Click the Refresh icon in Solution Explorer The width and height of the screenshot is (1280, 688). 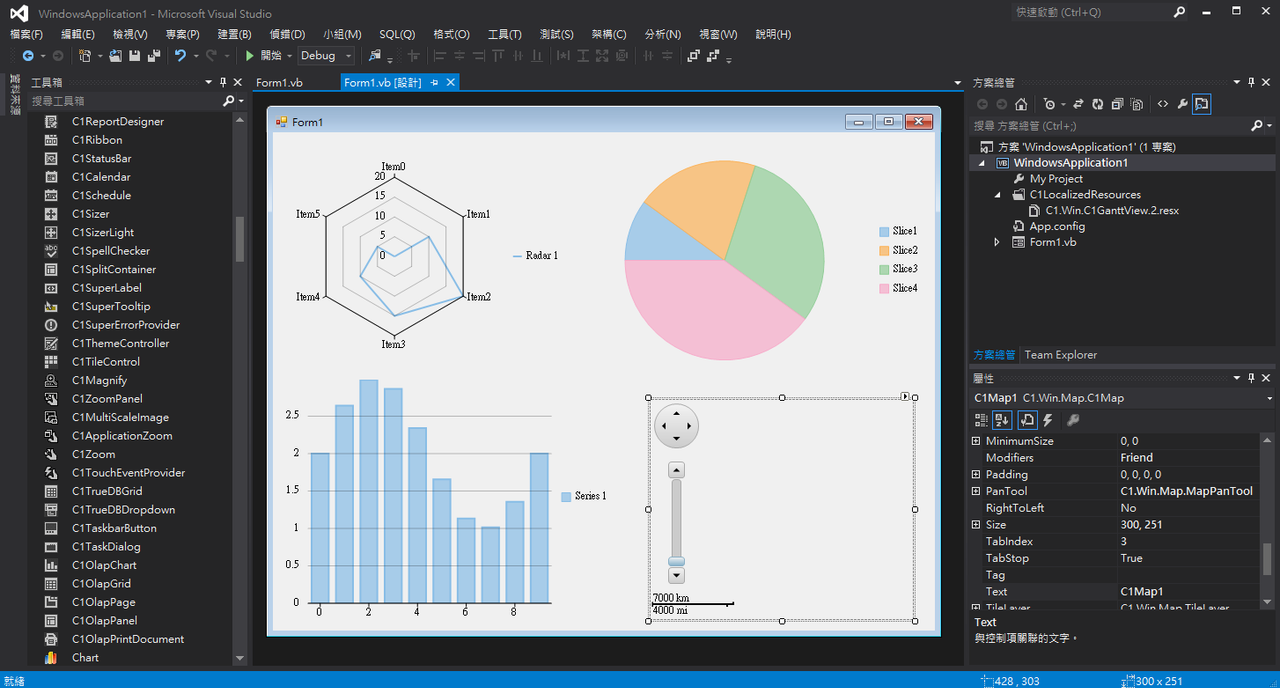1098,104
